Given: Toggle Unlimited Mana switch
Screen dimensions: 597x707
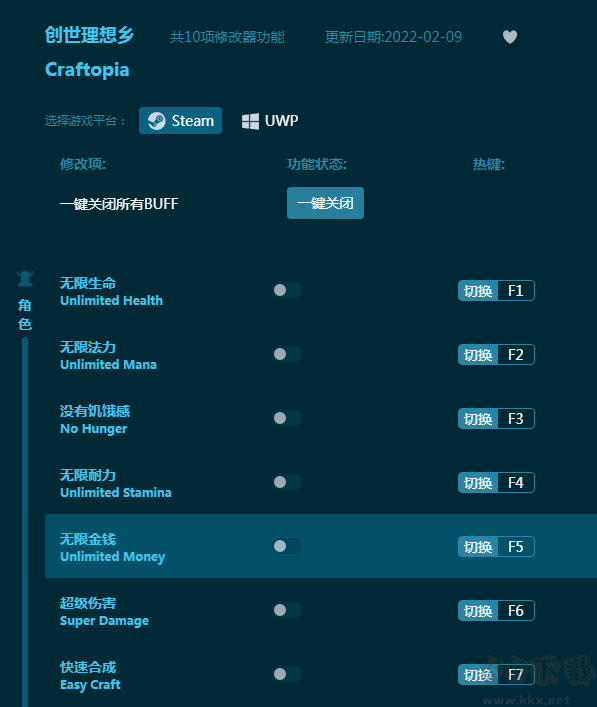Looking at the screenshot, I should (287, 354).
